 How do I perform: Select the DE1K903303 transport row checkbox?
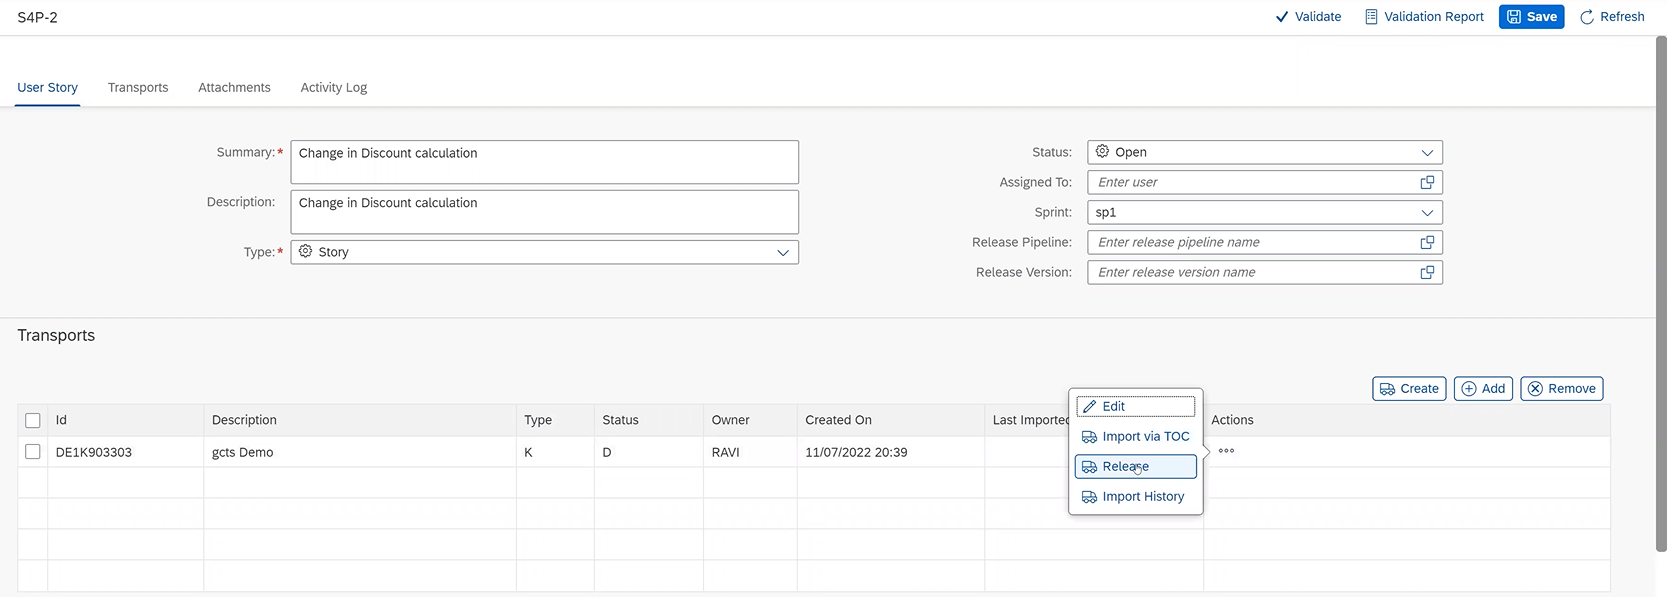pyautogui.click(x=33, y=452)
